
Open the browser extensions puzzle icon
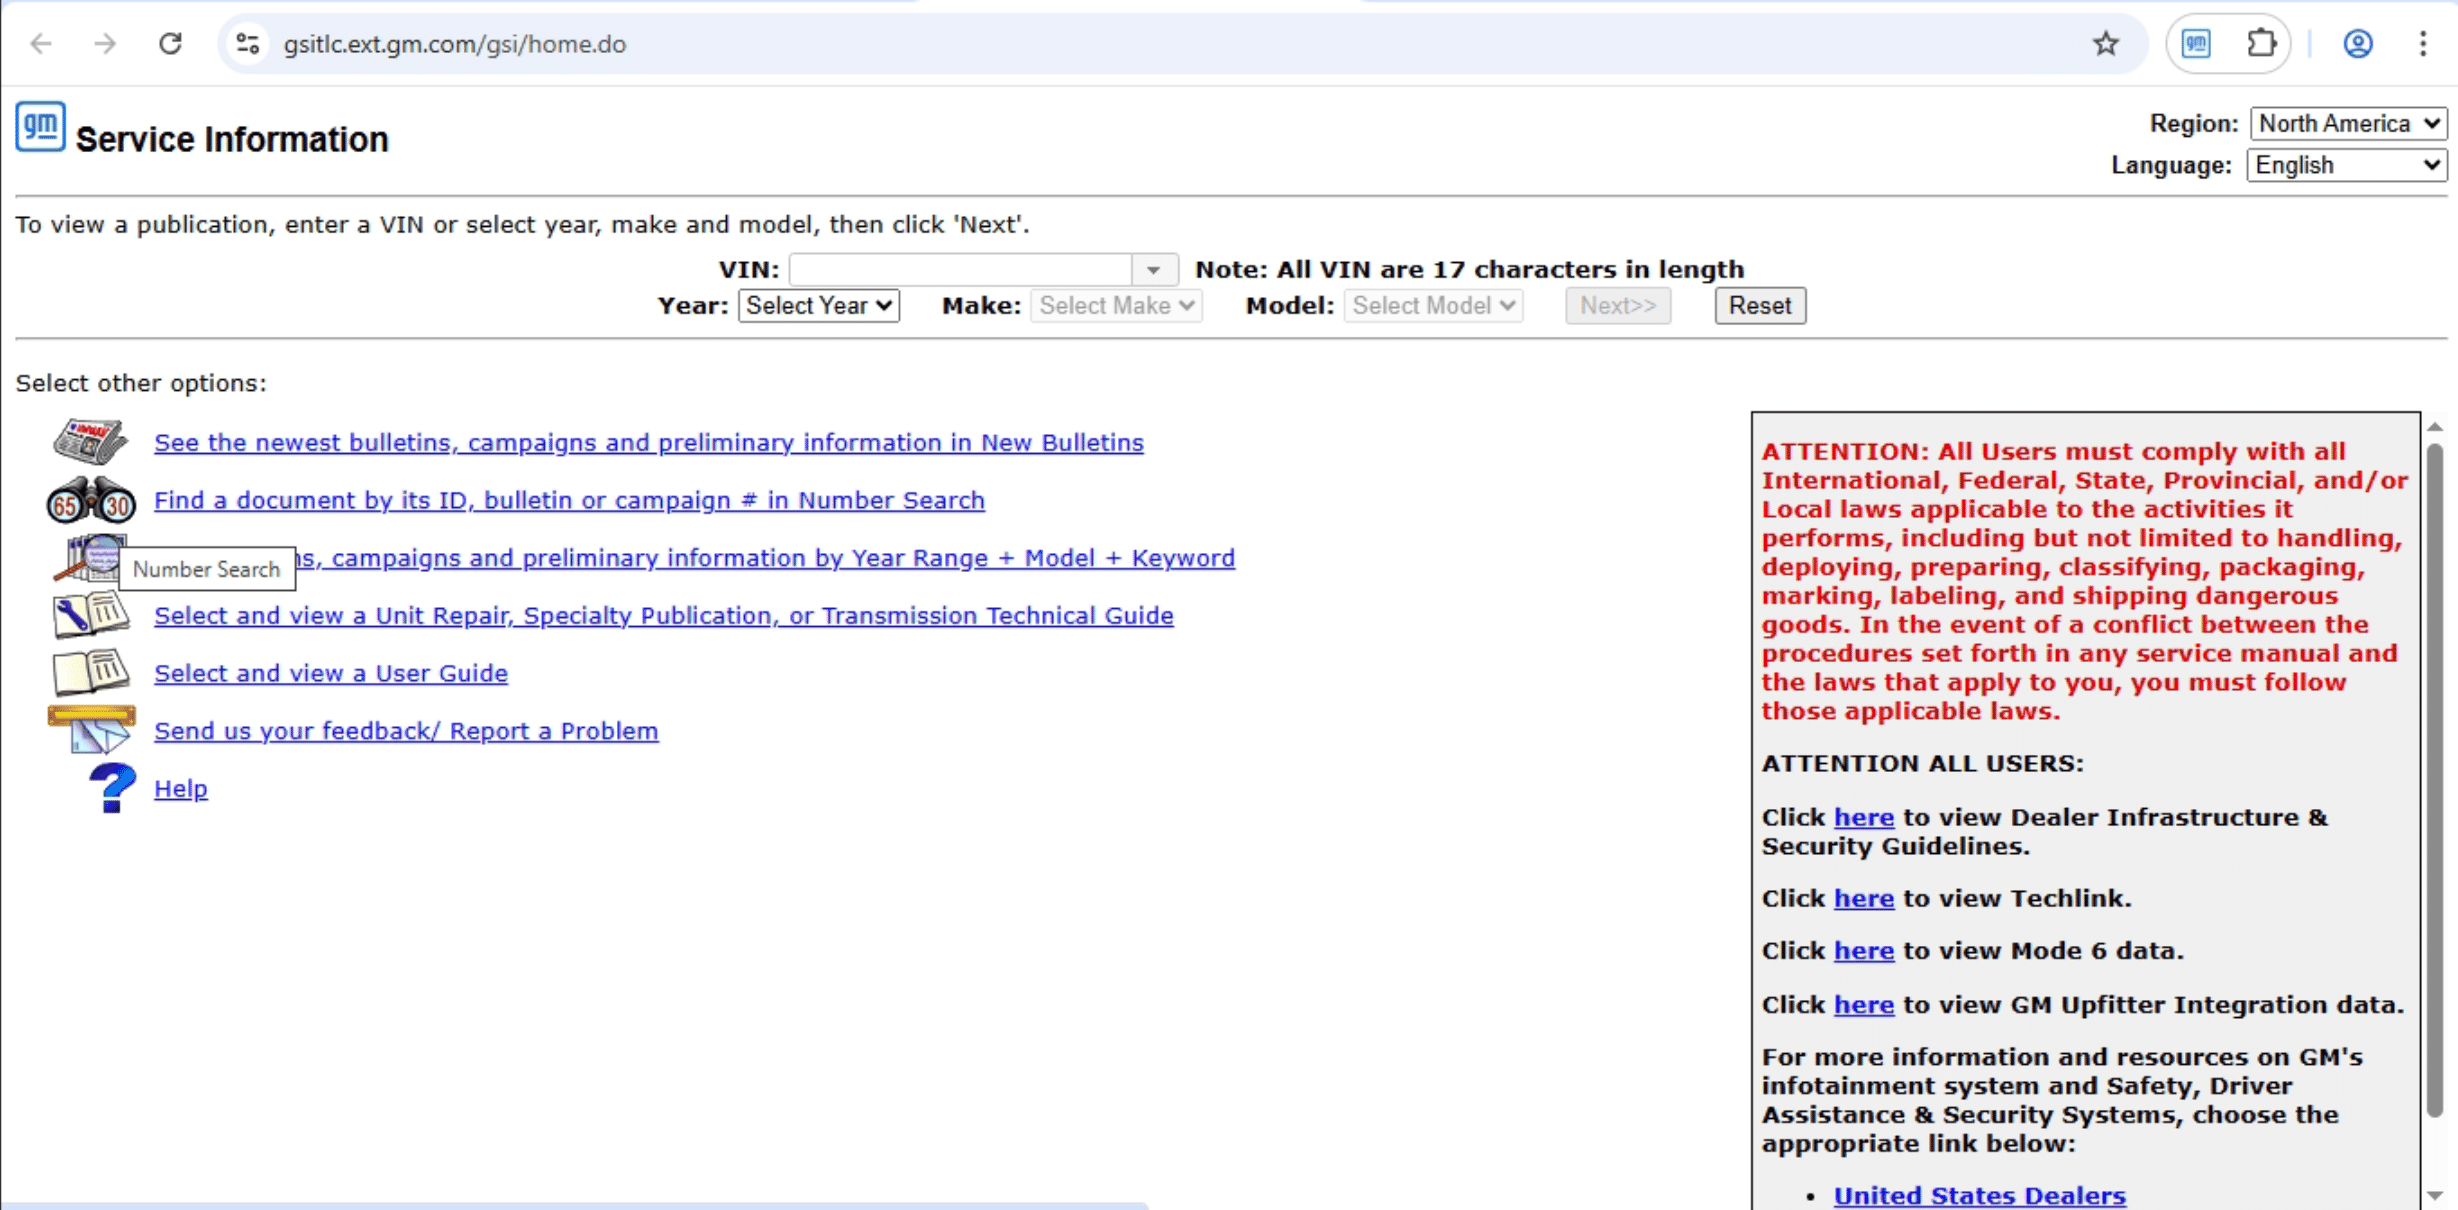(x=2261, y=44)
